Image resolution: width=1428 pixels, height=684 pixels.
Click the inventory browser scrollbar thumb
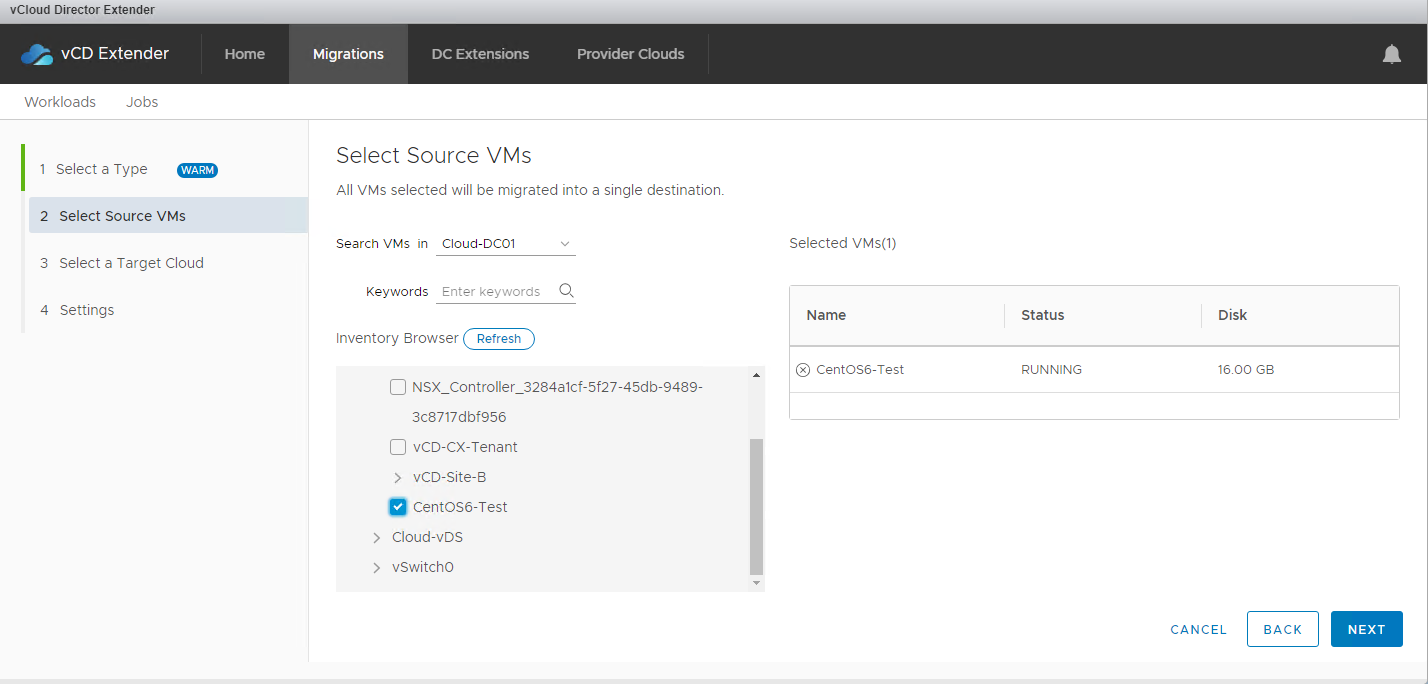pyautogui.click(x=756, y=505)
